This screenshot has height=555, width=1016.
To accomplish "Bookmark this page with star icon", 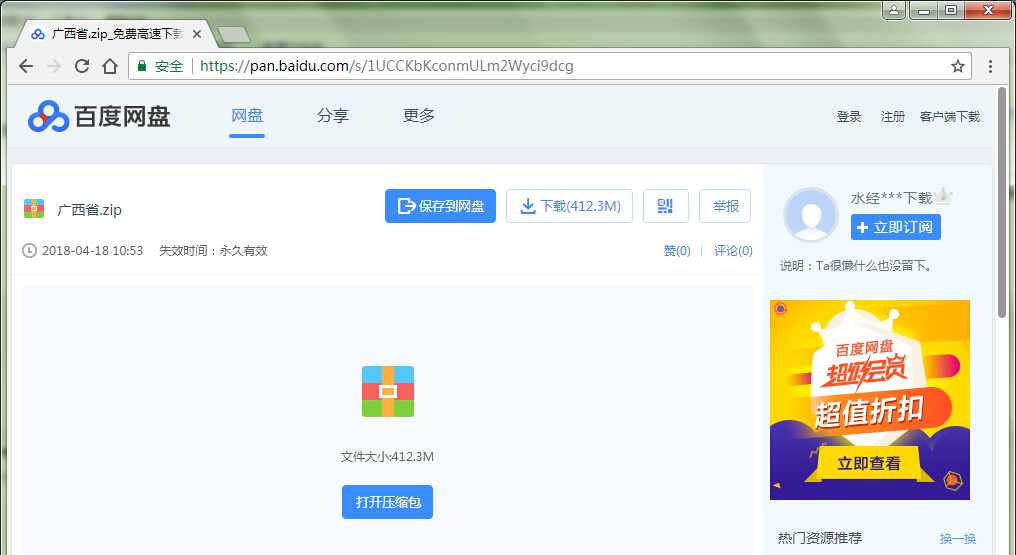I will pos(958,66).
